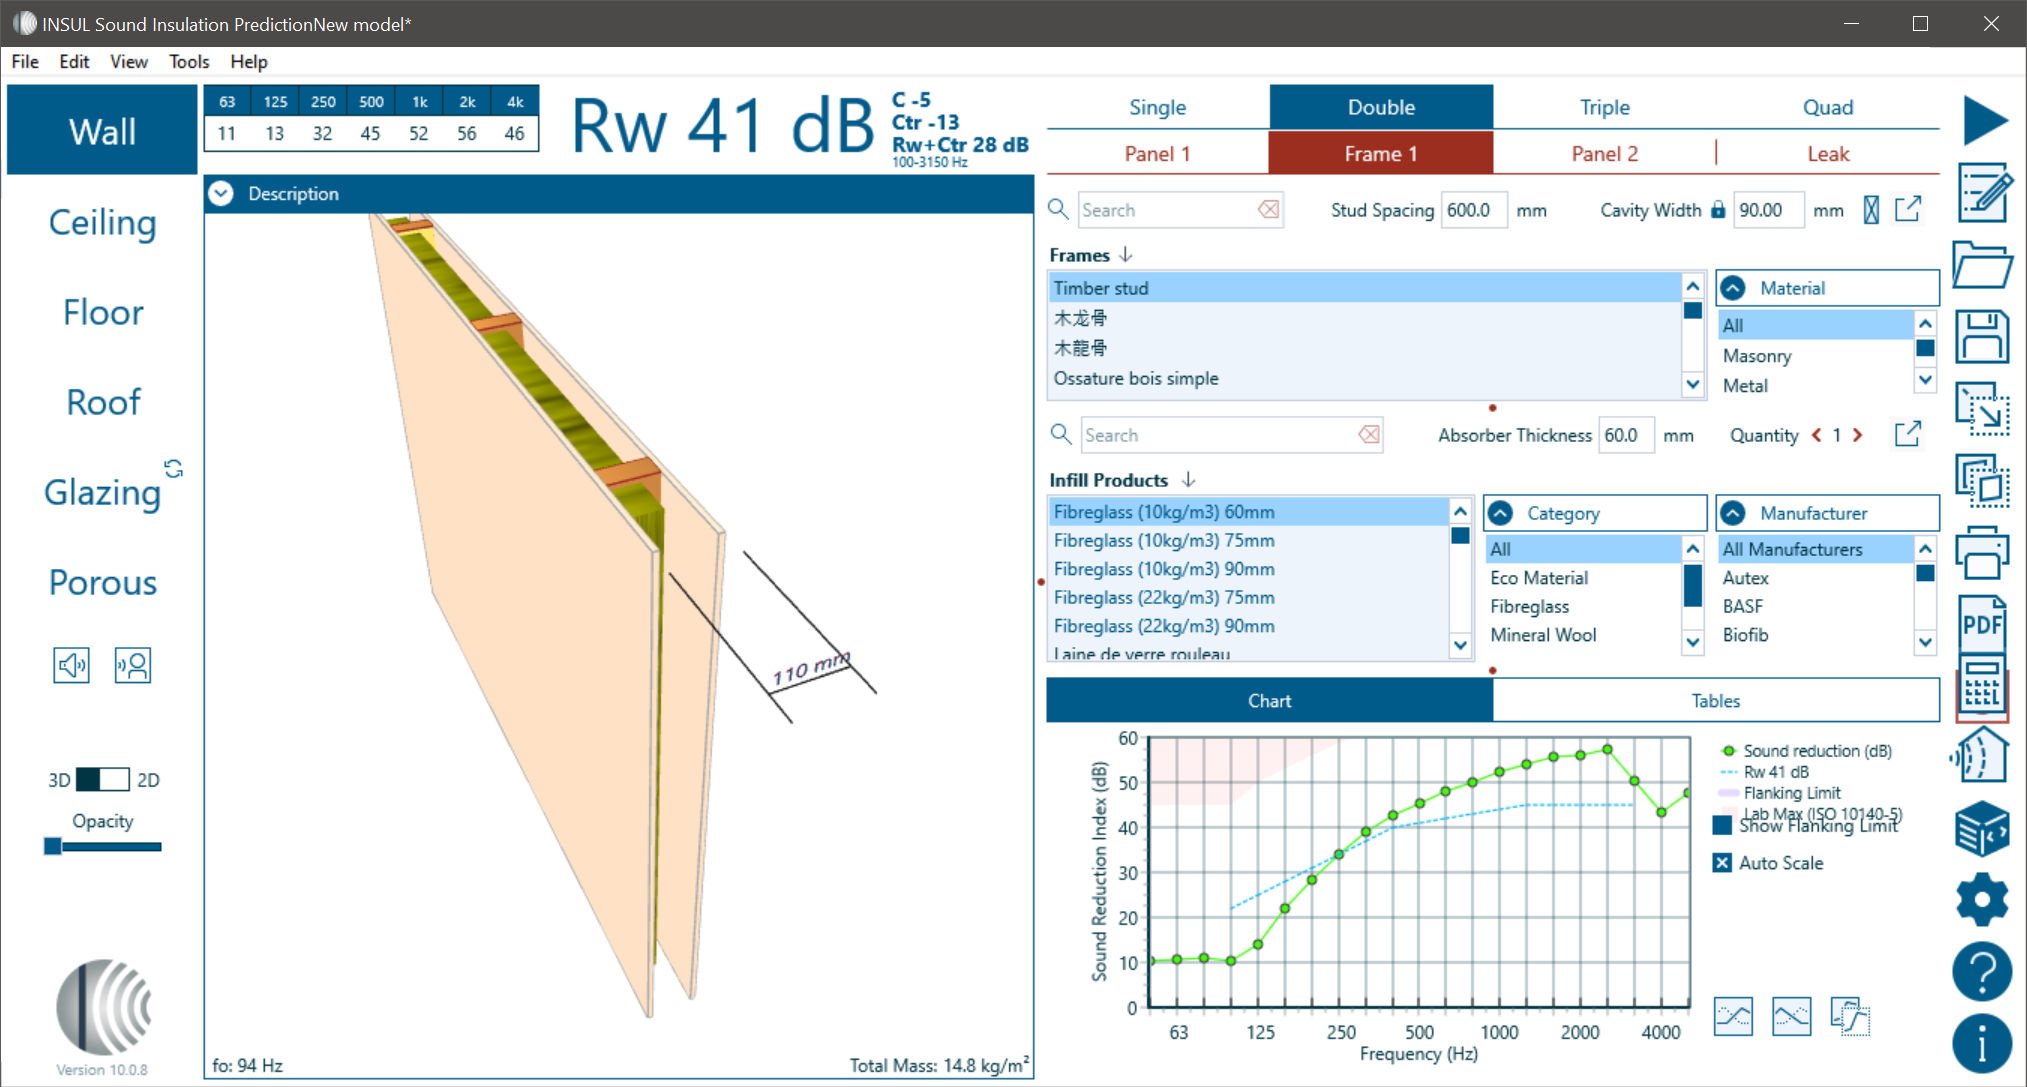Click the house sound transmission icon
Image resolution: width=2027 pixels, height=1087 pixels.
click(x=1980, y=755)
